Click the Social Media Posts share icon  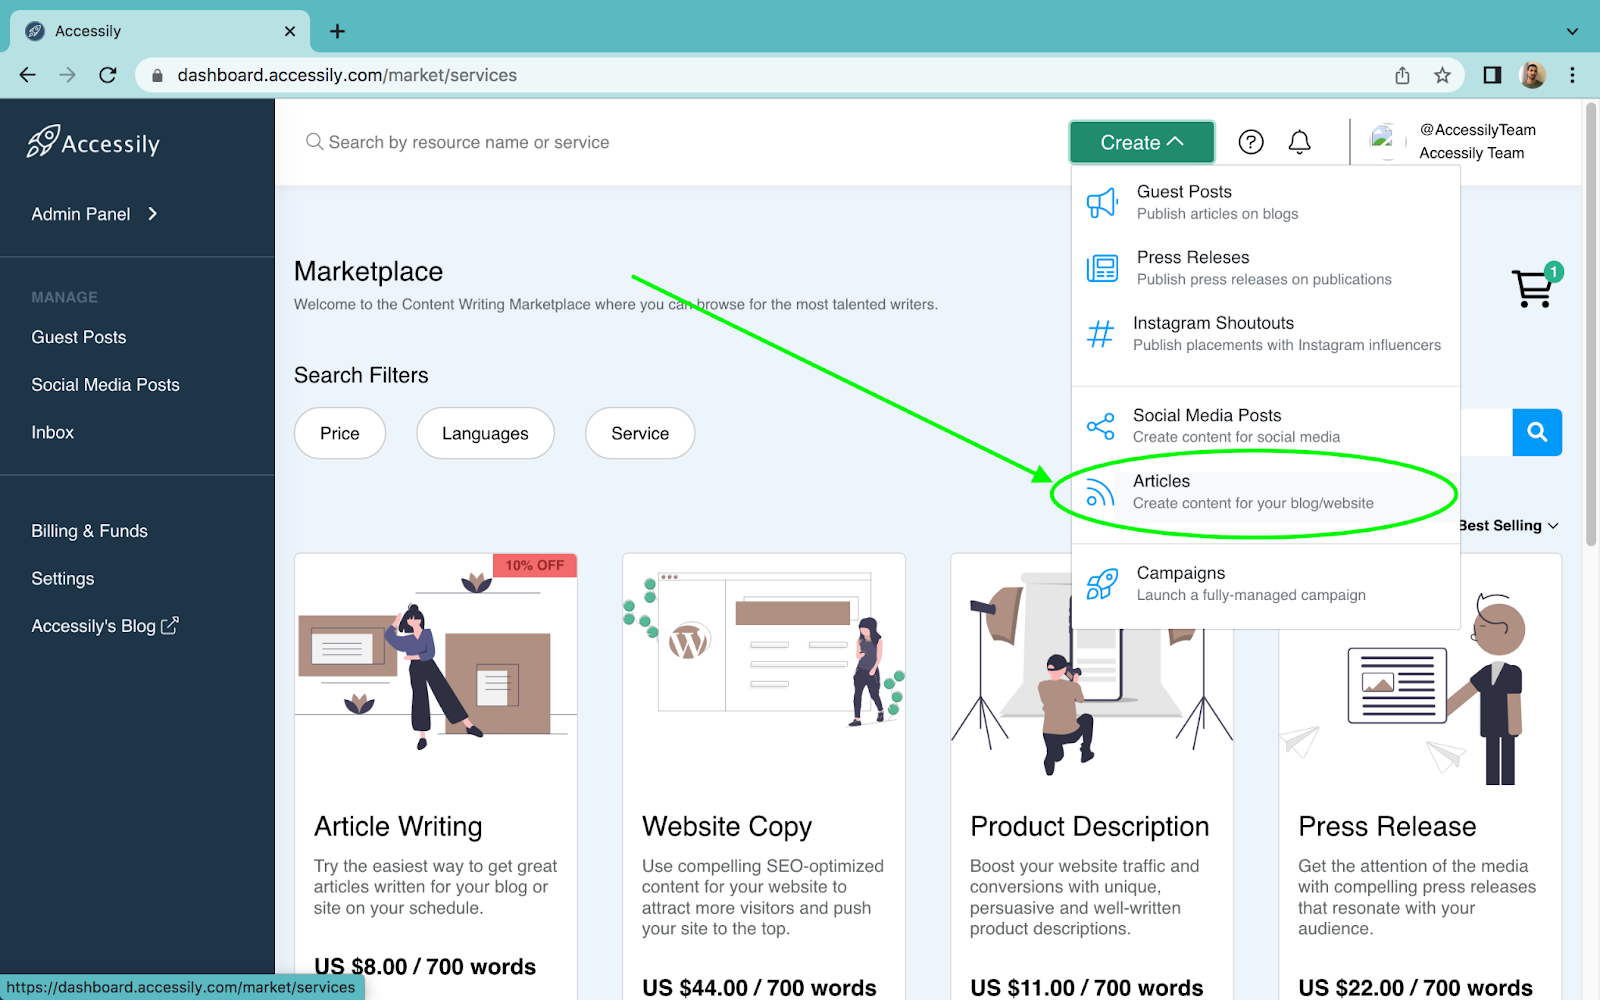[x=1100, y=426]
